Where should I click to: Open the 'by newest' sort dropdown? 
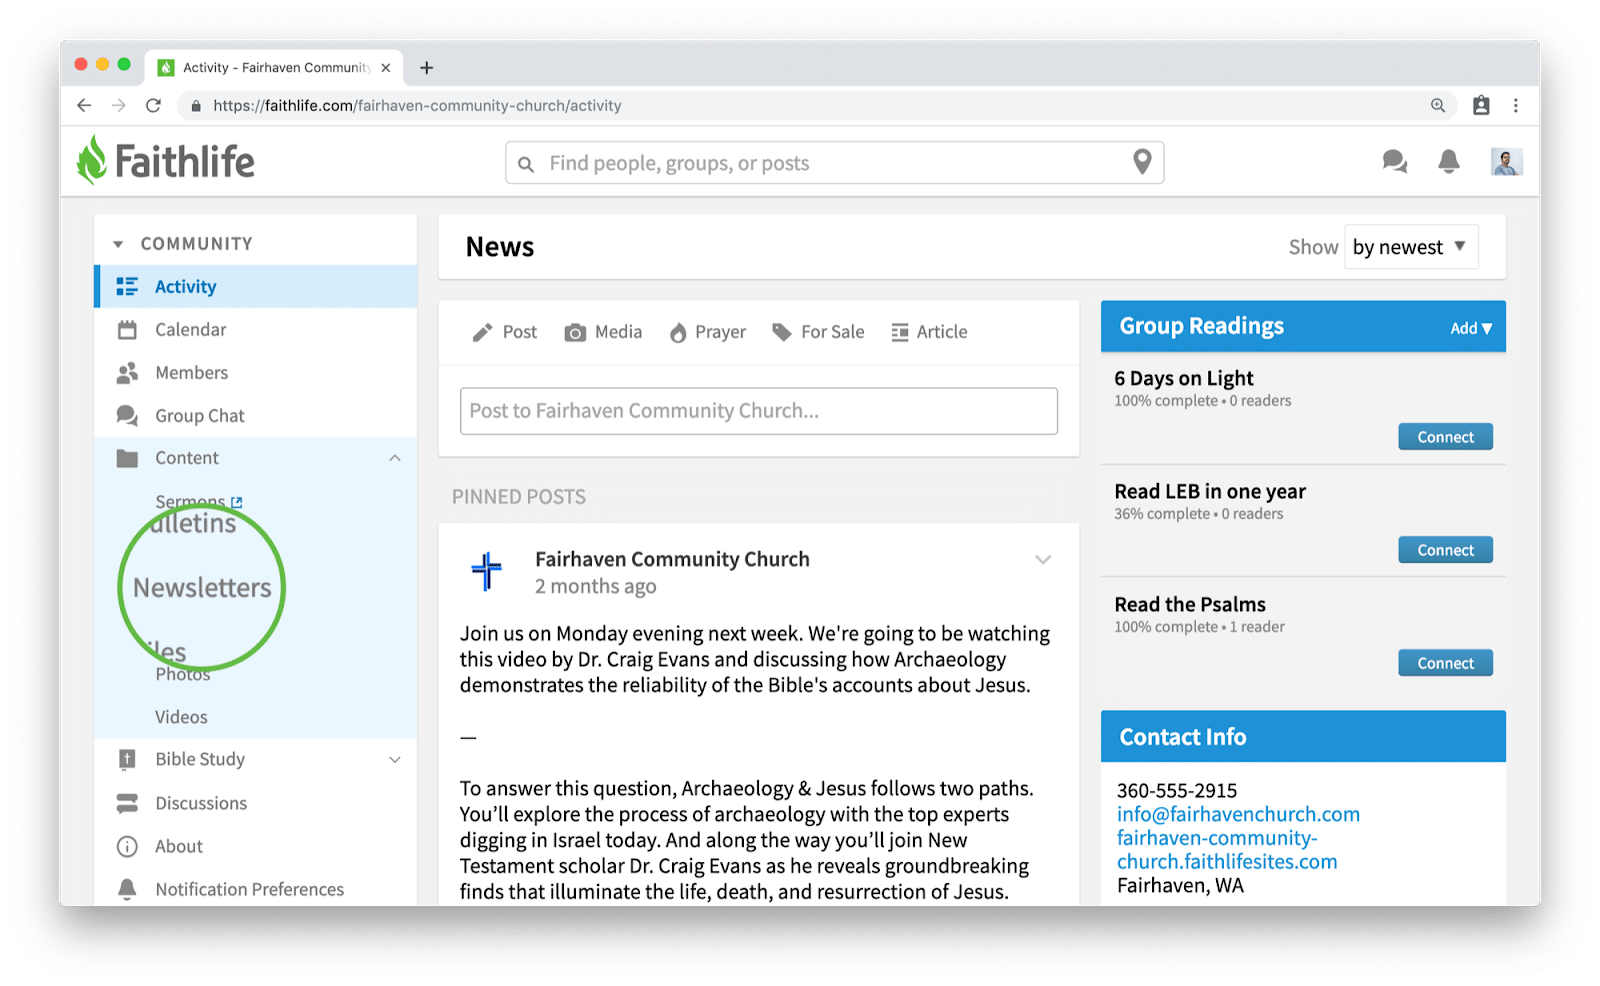1411,247
